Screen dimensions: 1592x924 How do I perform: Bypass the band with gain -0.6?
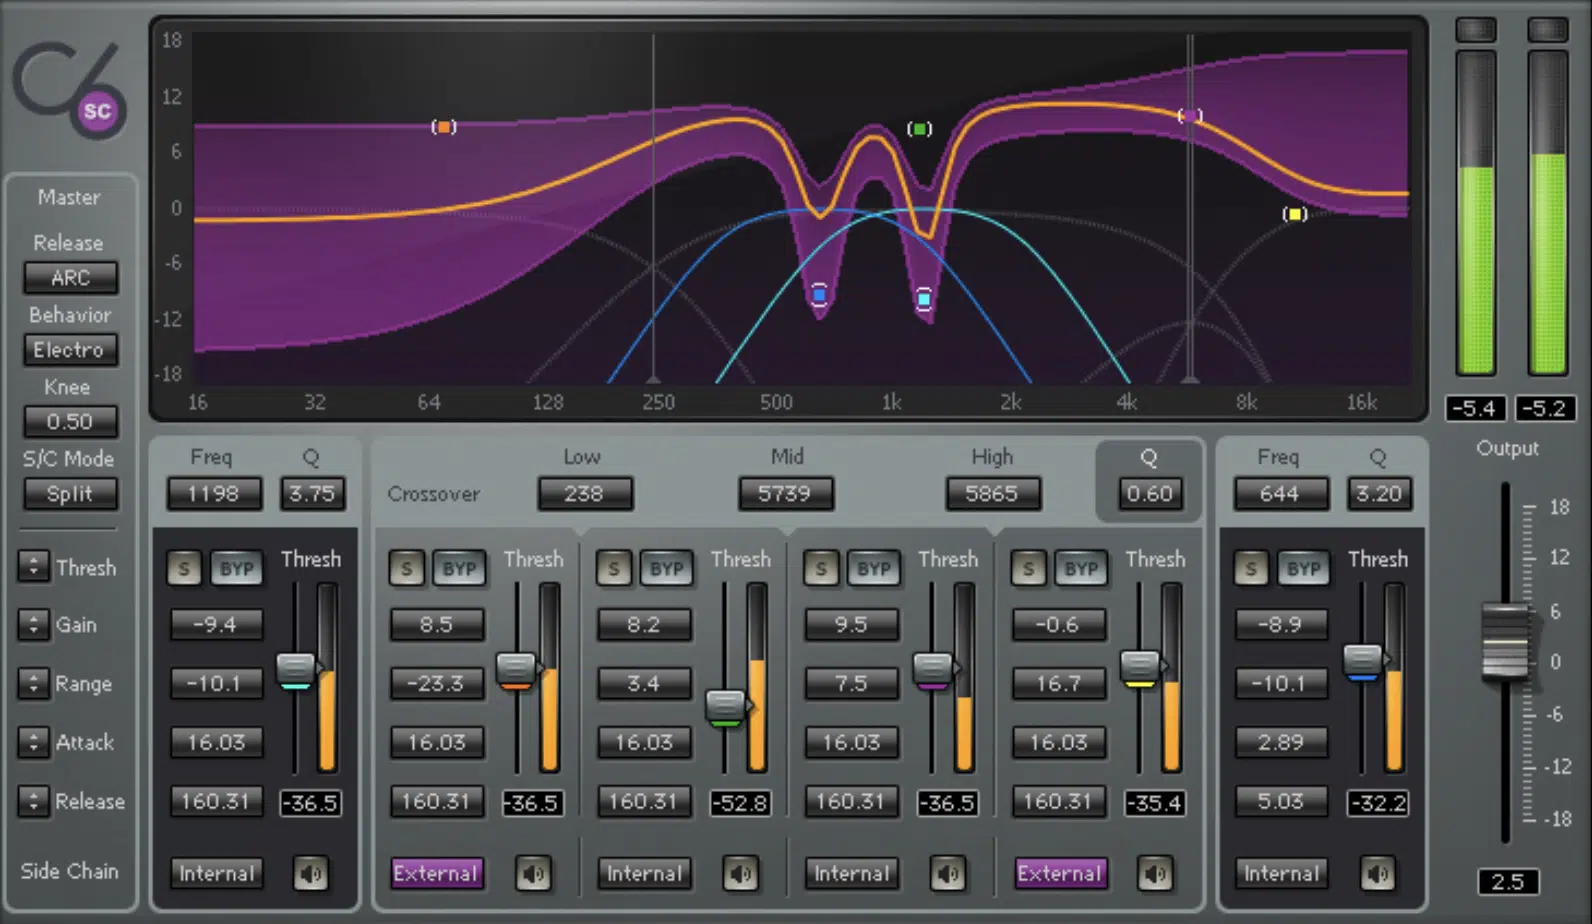(1081, 569)
